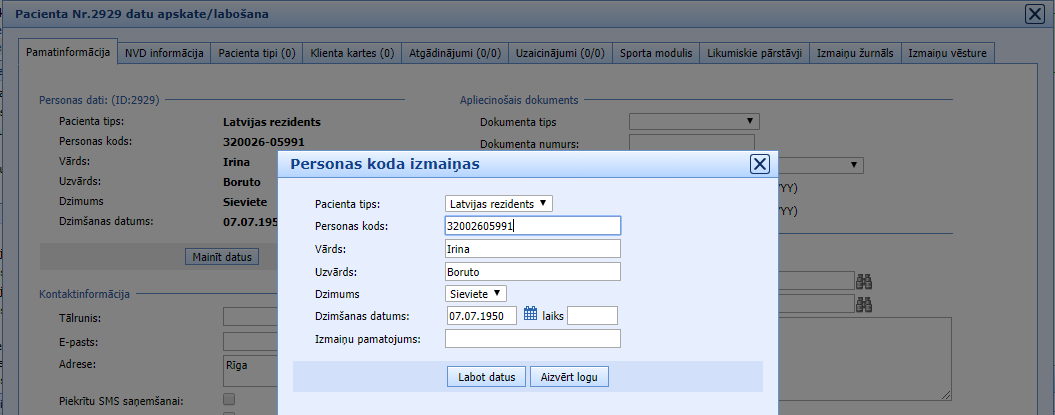
Task: Close the Personas koda izmaiņas dialog
Action: click(759, 165)
